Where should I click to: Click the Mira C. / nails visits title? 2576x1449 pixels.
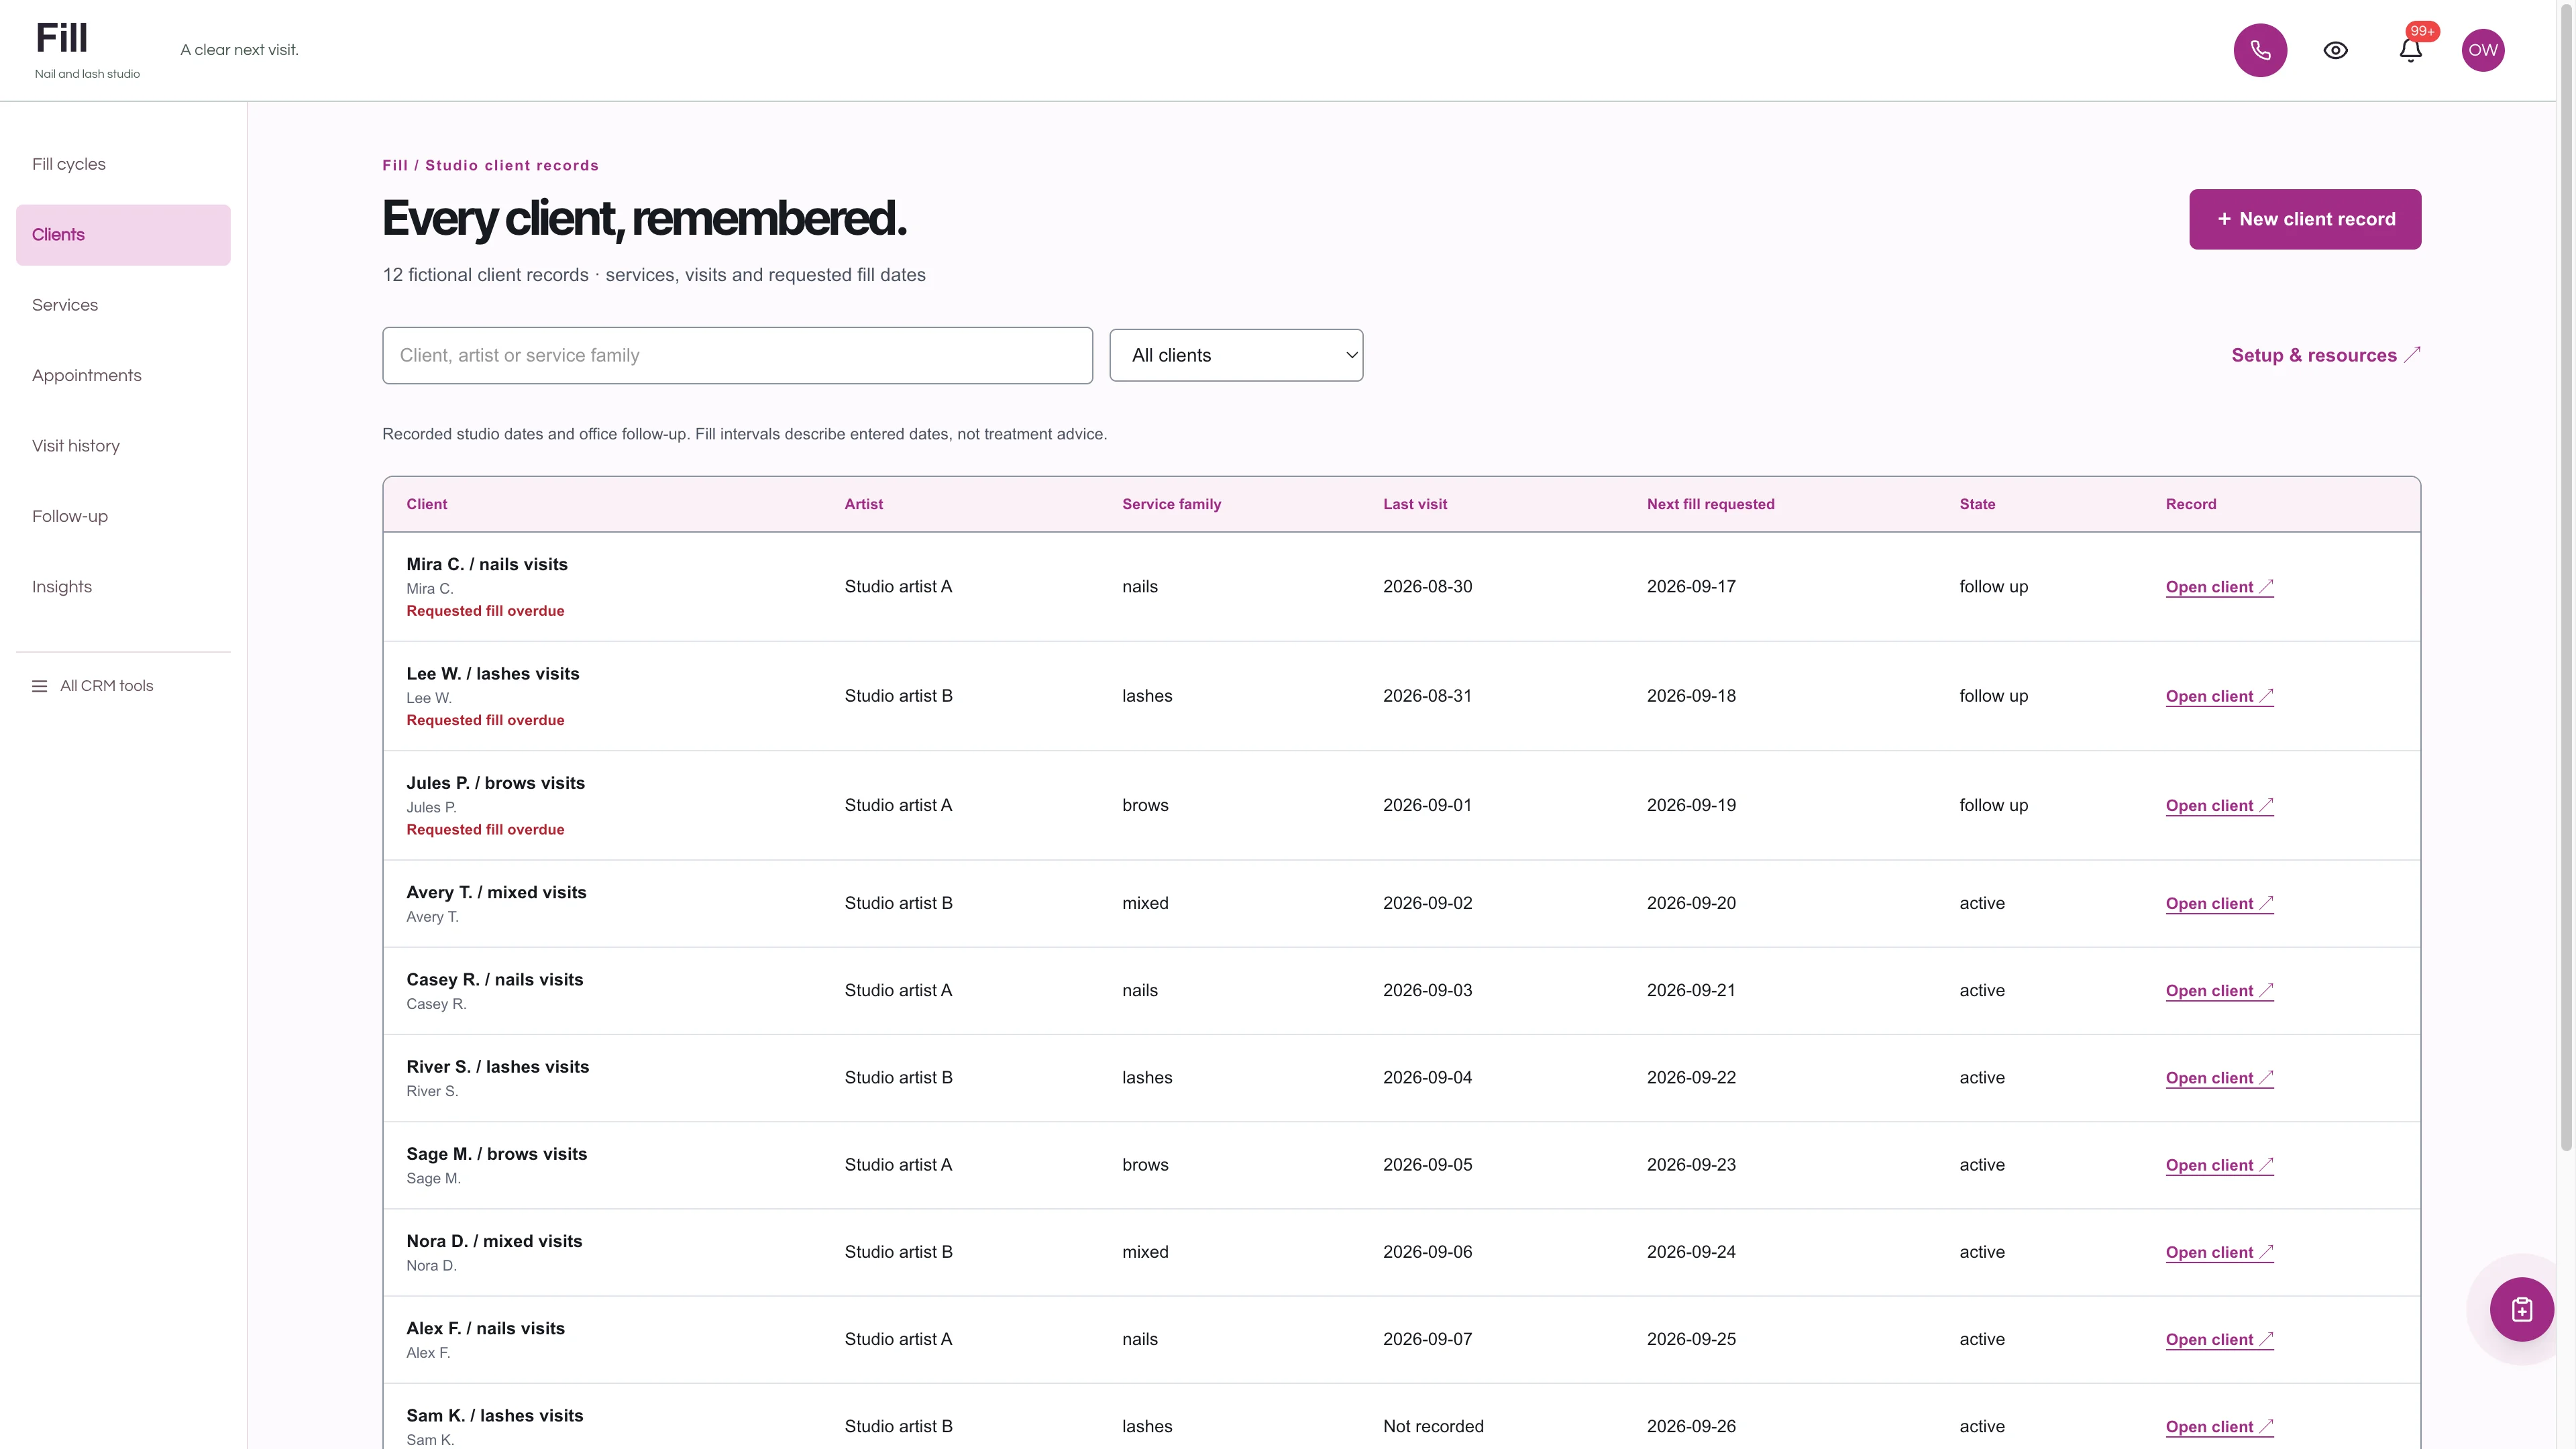click(x=487, y=564)
